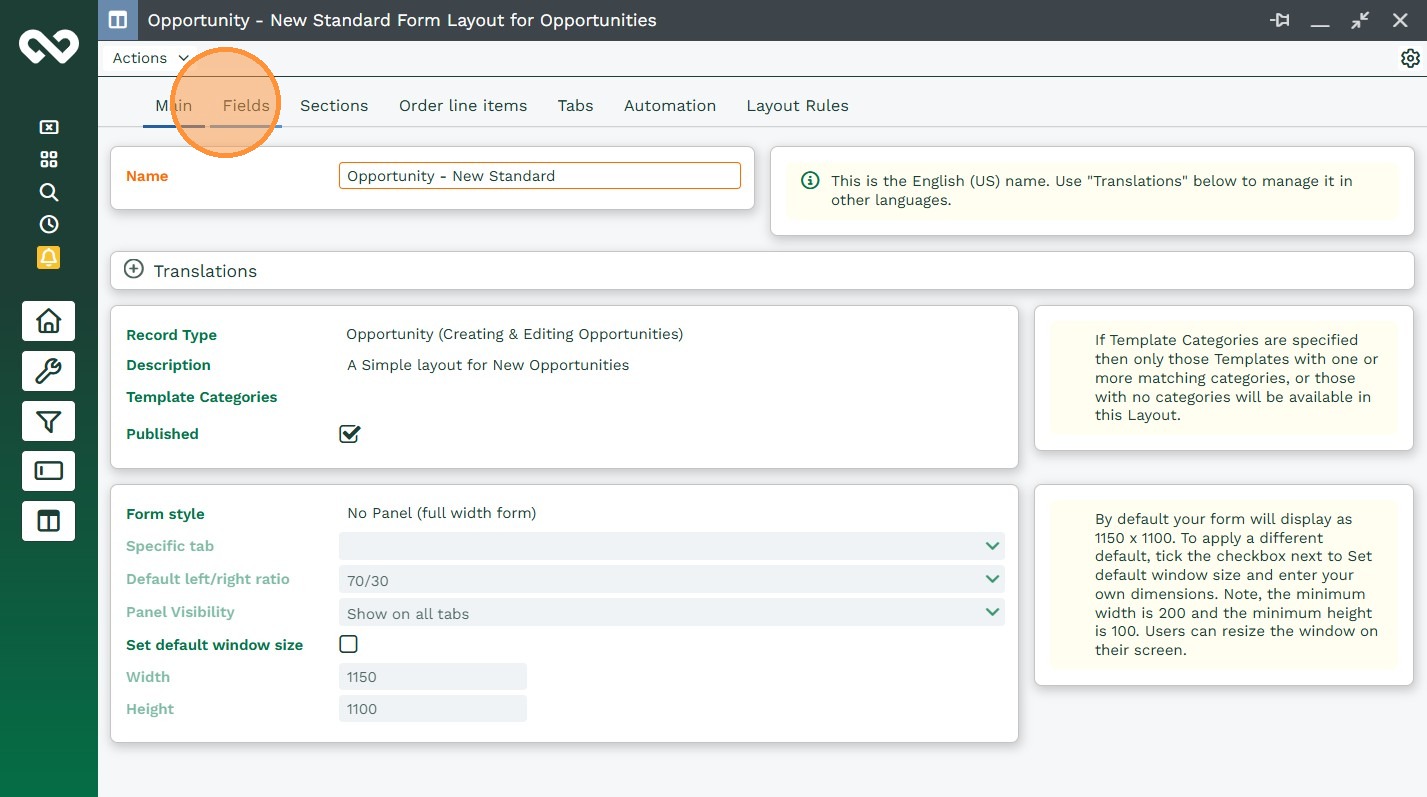Open the recent history clock icon
Screen dimensions: 1427x797
[48, 224]
